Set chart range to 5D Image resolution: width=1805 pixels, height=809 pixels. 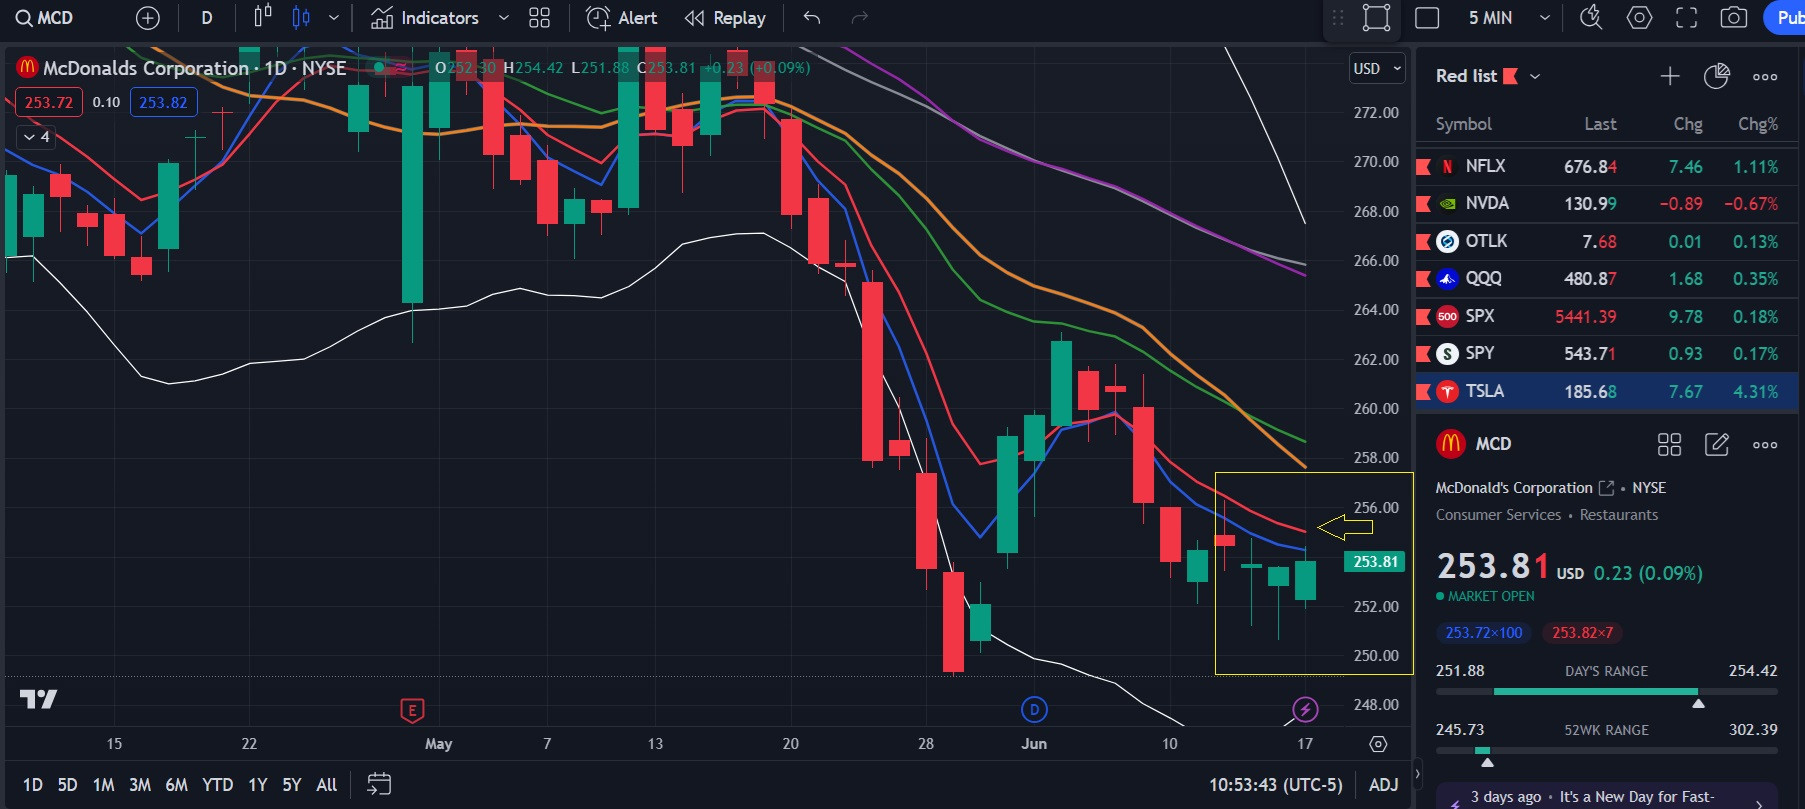pyautogui.click(x=67, y=785)
